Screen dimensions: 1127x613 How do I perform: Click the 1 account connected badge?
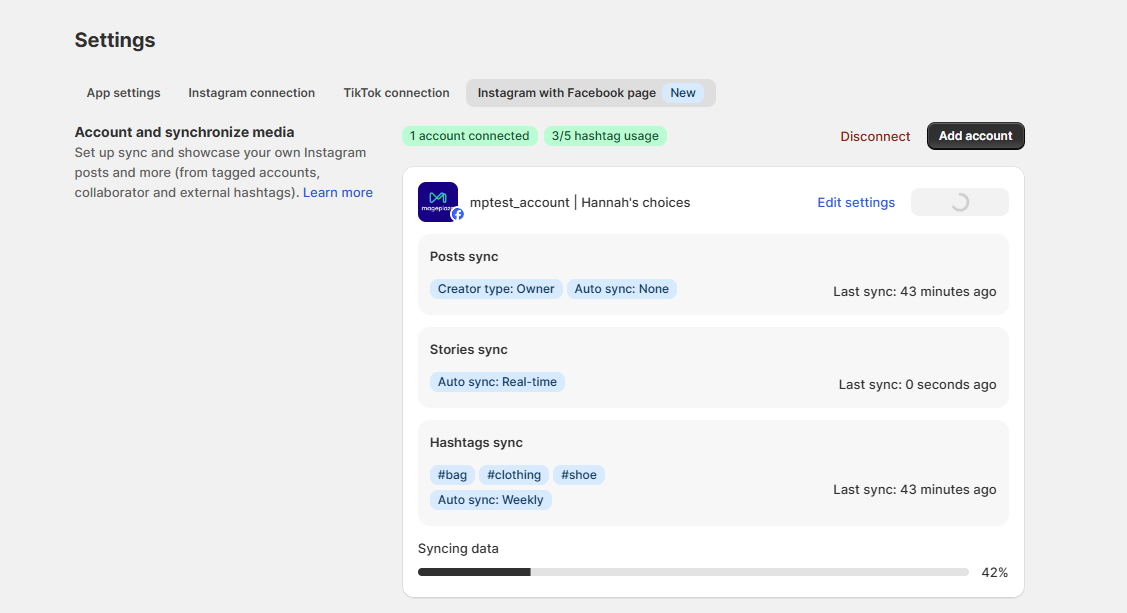(x=469, y=136)
